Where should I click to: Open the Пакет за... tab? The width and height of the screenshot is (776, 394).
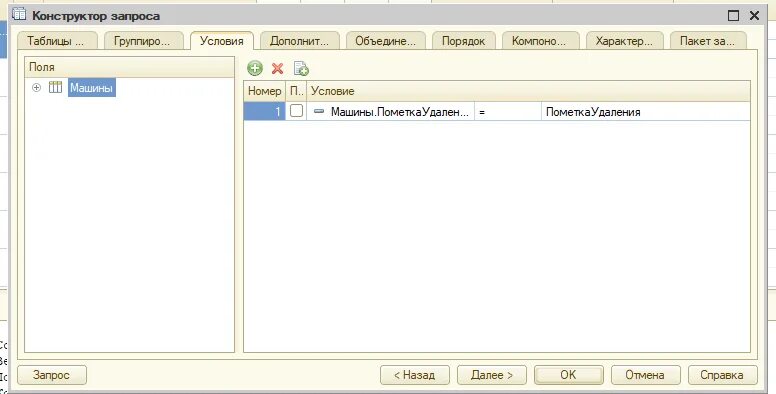point(708,41)
